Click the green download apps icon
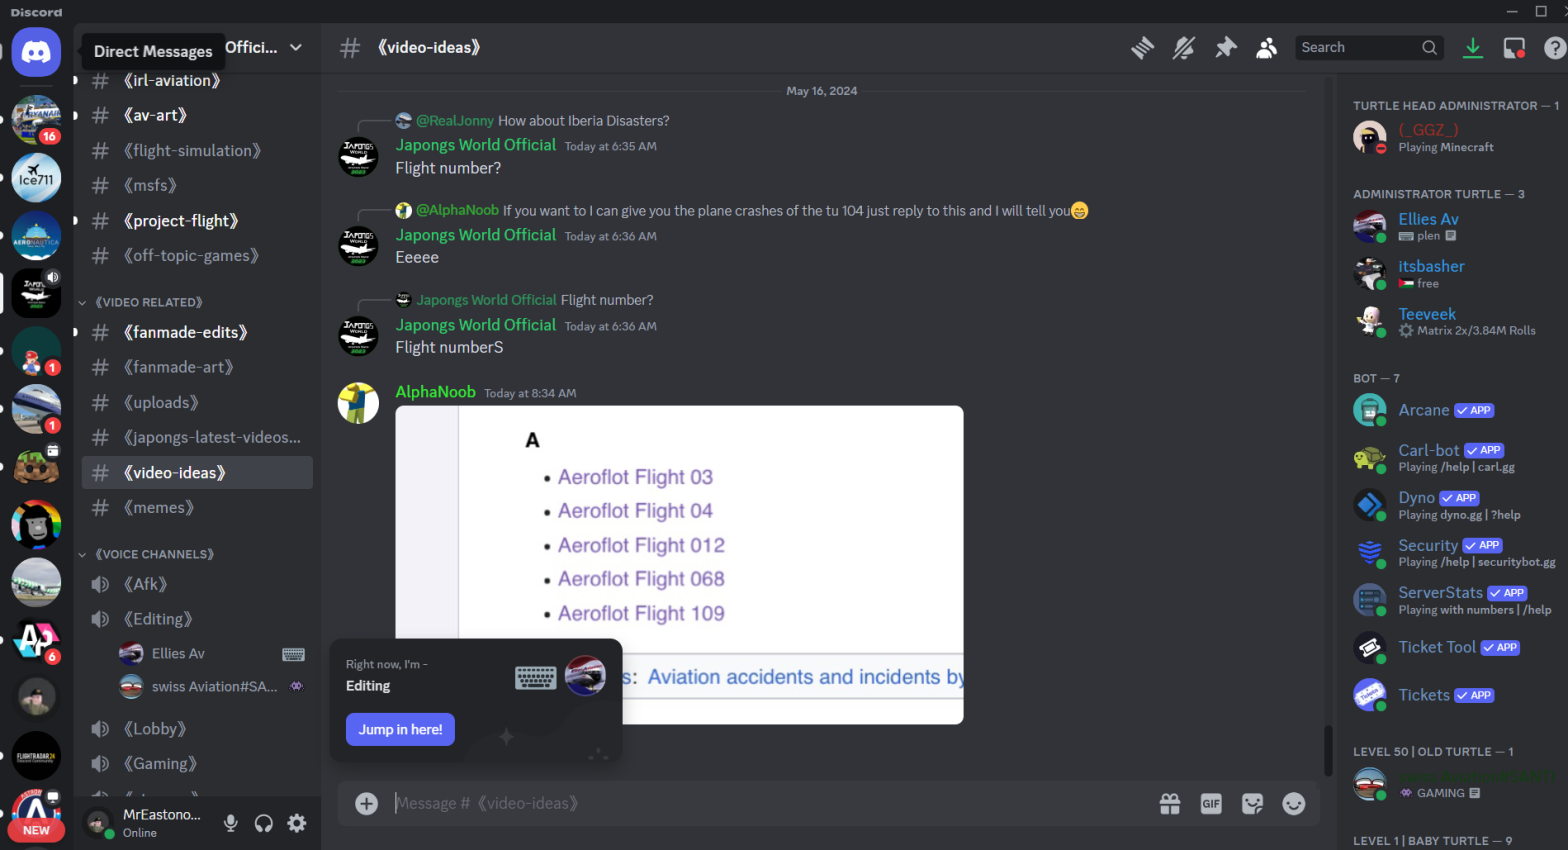The image size is (1568, 850). tap(1472, 48)
